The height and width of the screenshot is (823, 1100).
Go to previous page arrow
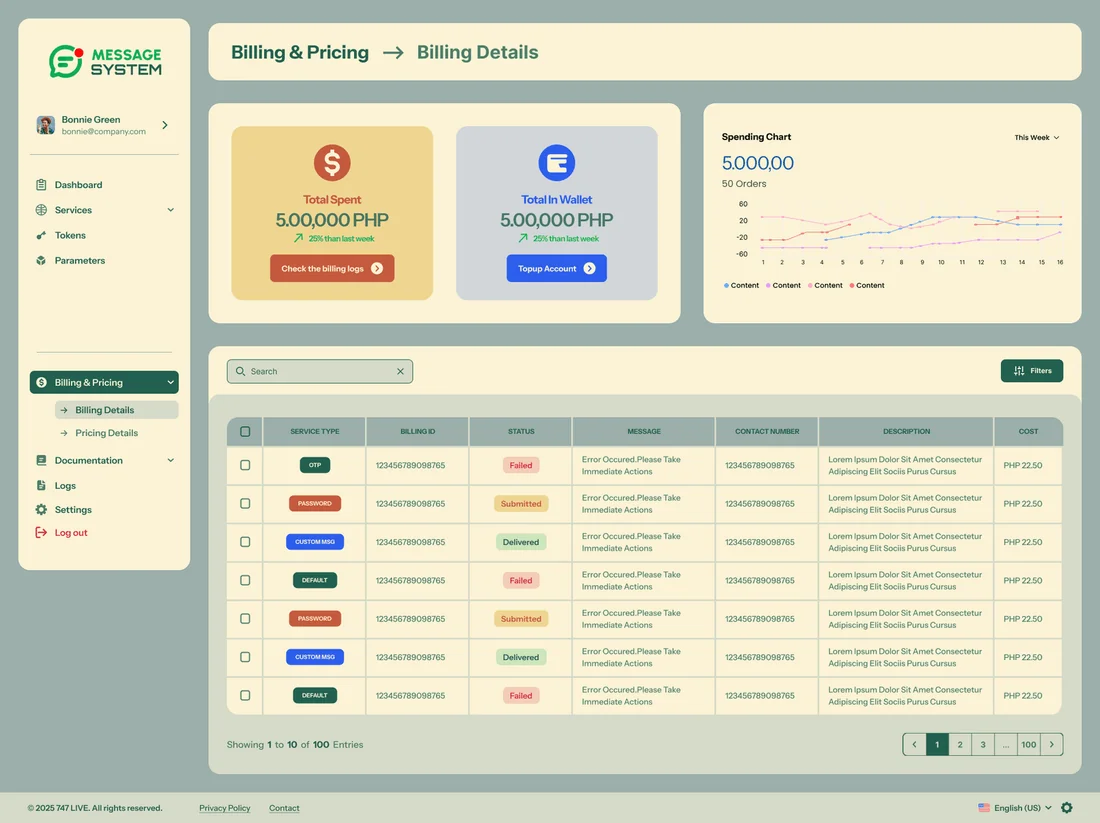[914, 744]
